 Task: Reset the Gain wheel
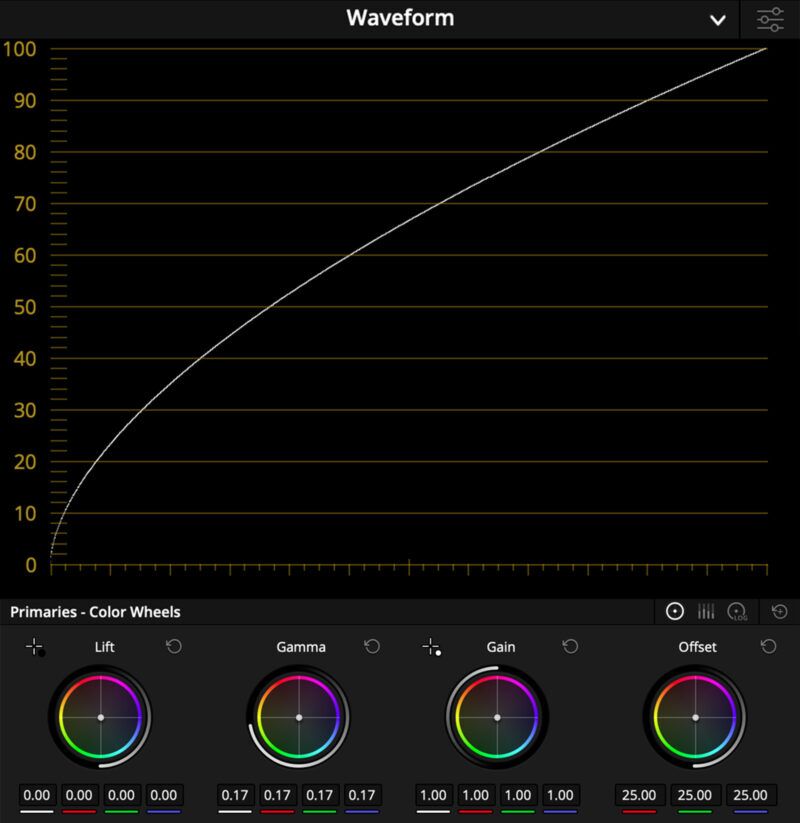pyautogui.click(x=570, y=647)
